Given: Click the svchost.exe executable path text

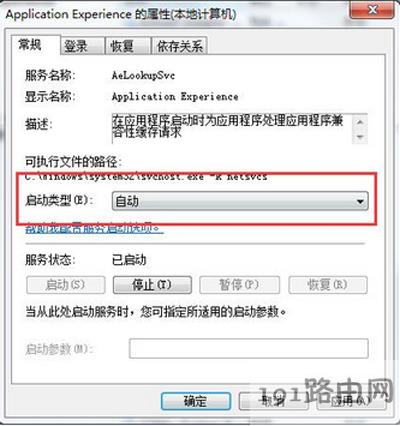Looking at the screenshot, I should click(x=146, y=177).
